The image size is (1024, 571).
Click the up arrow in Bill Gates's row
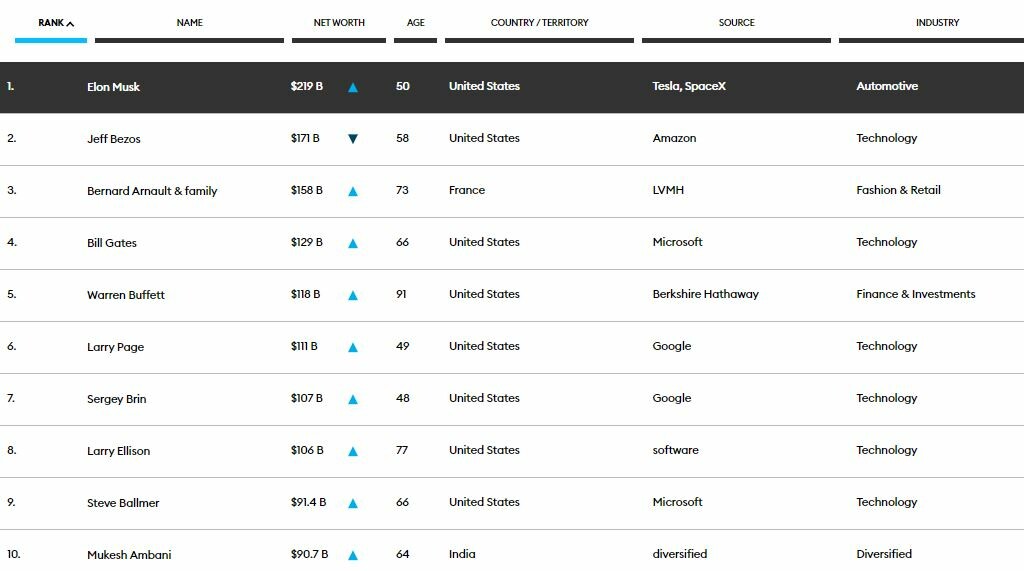click(x=353, y=243)
